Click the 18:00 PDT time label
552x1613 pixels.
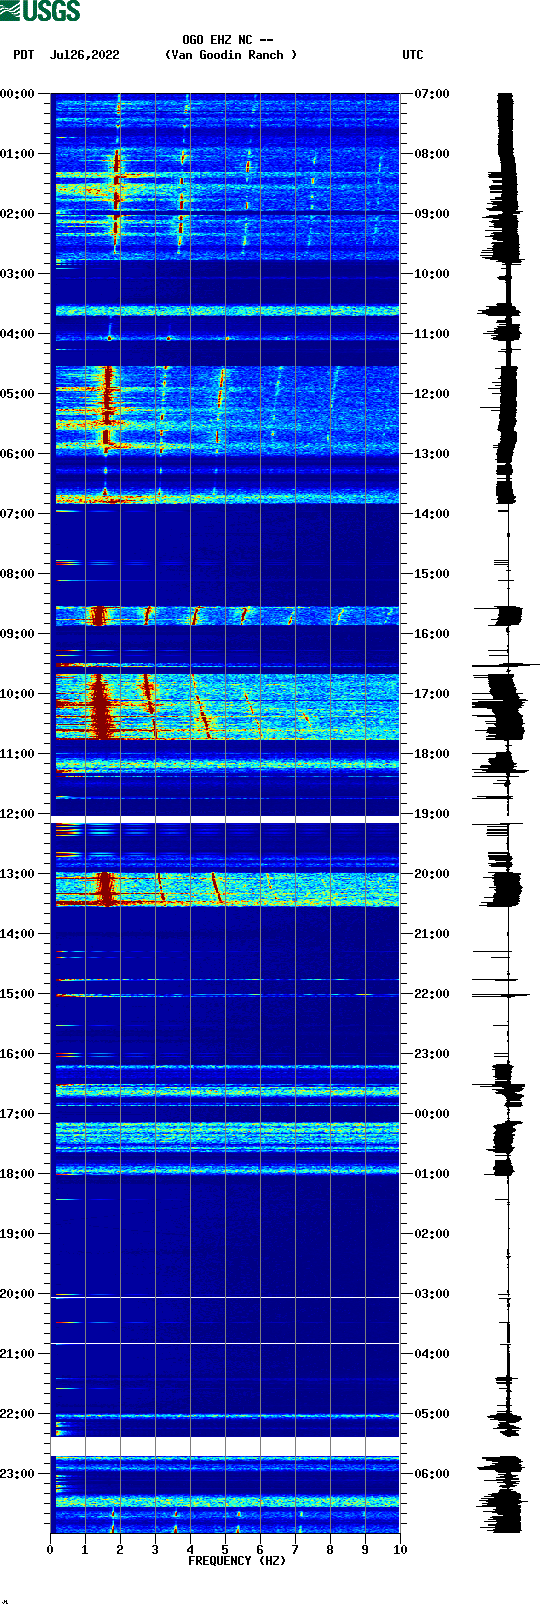pyautogui.click(x=18, y=1174)
